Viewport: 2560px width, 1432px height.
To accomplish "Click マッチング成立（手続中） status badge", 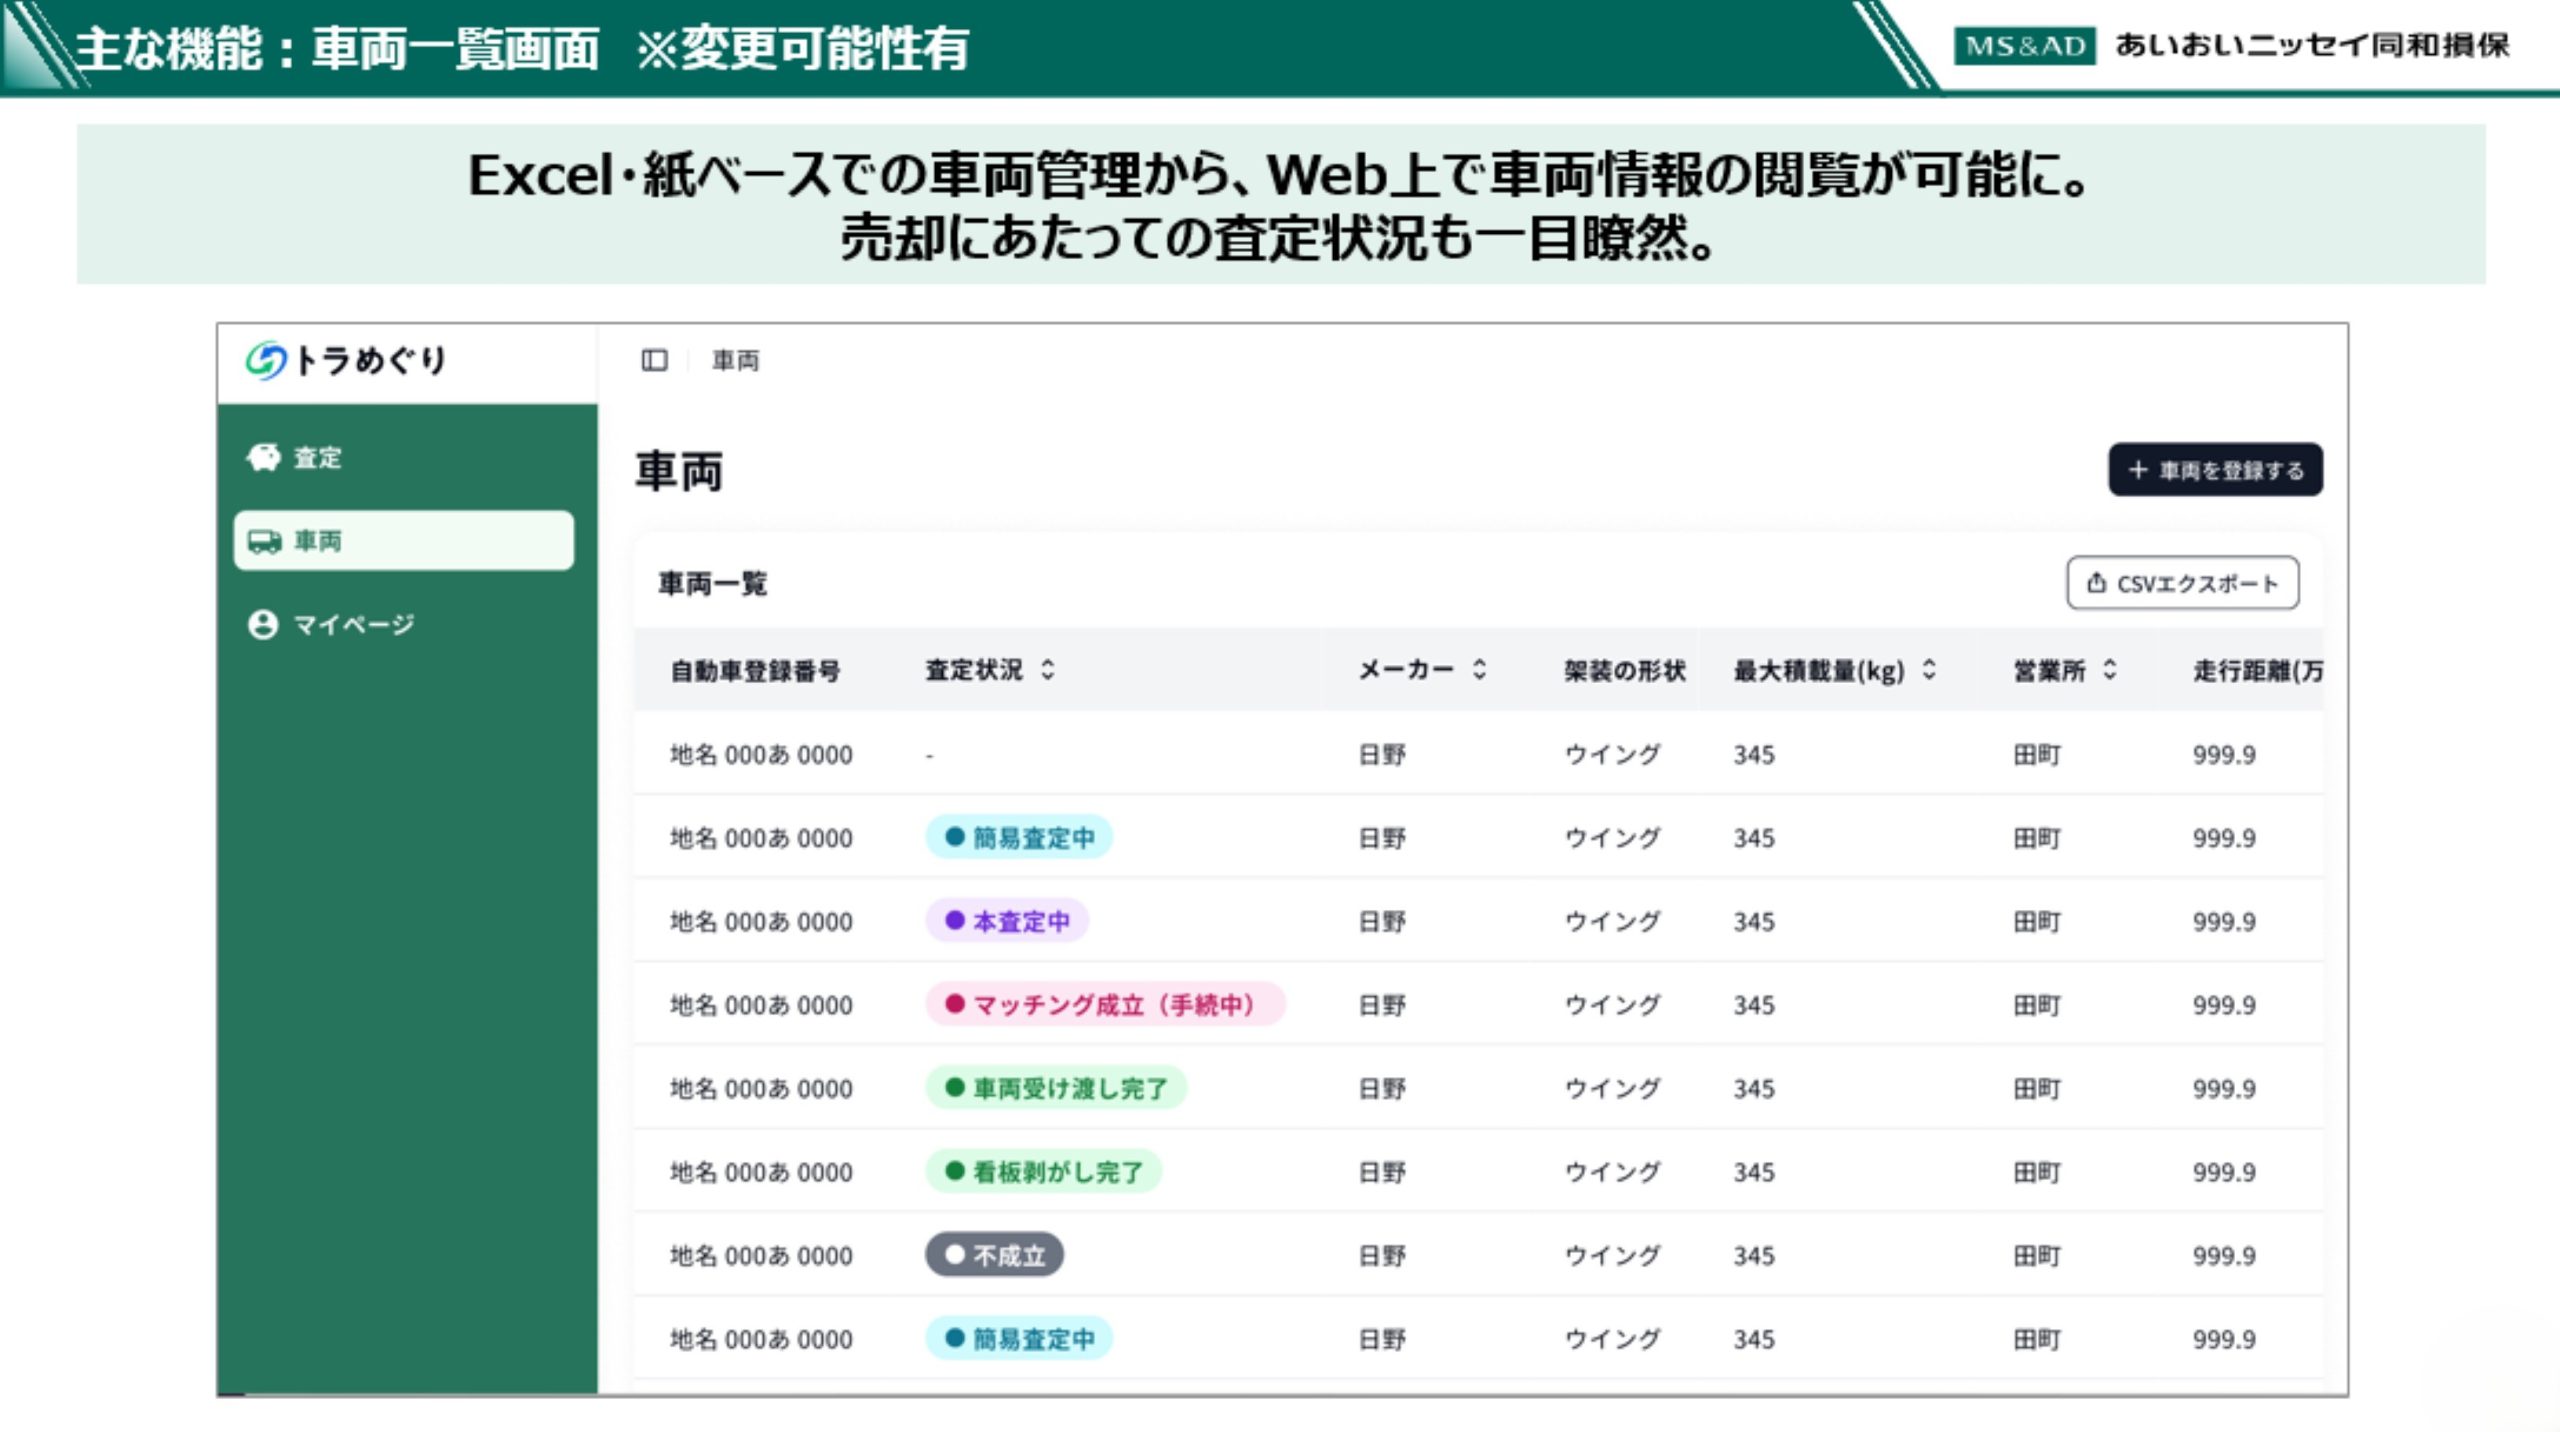I will 1105,1004.
